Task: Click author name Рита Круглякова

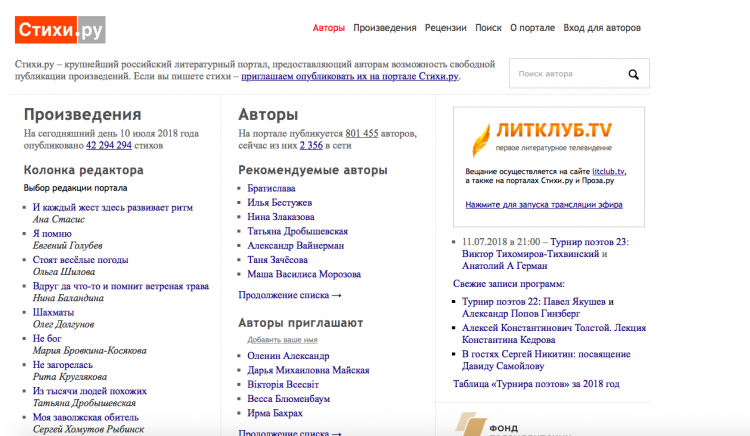Action: tap(70, 377)
